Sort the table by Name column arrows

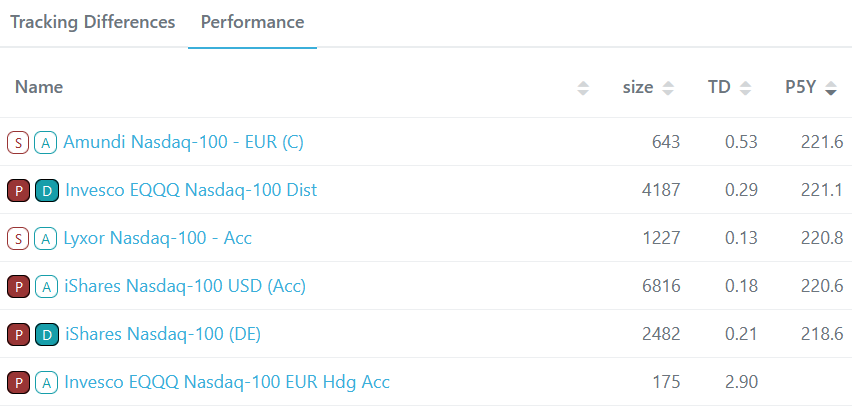583,88
